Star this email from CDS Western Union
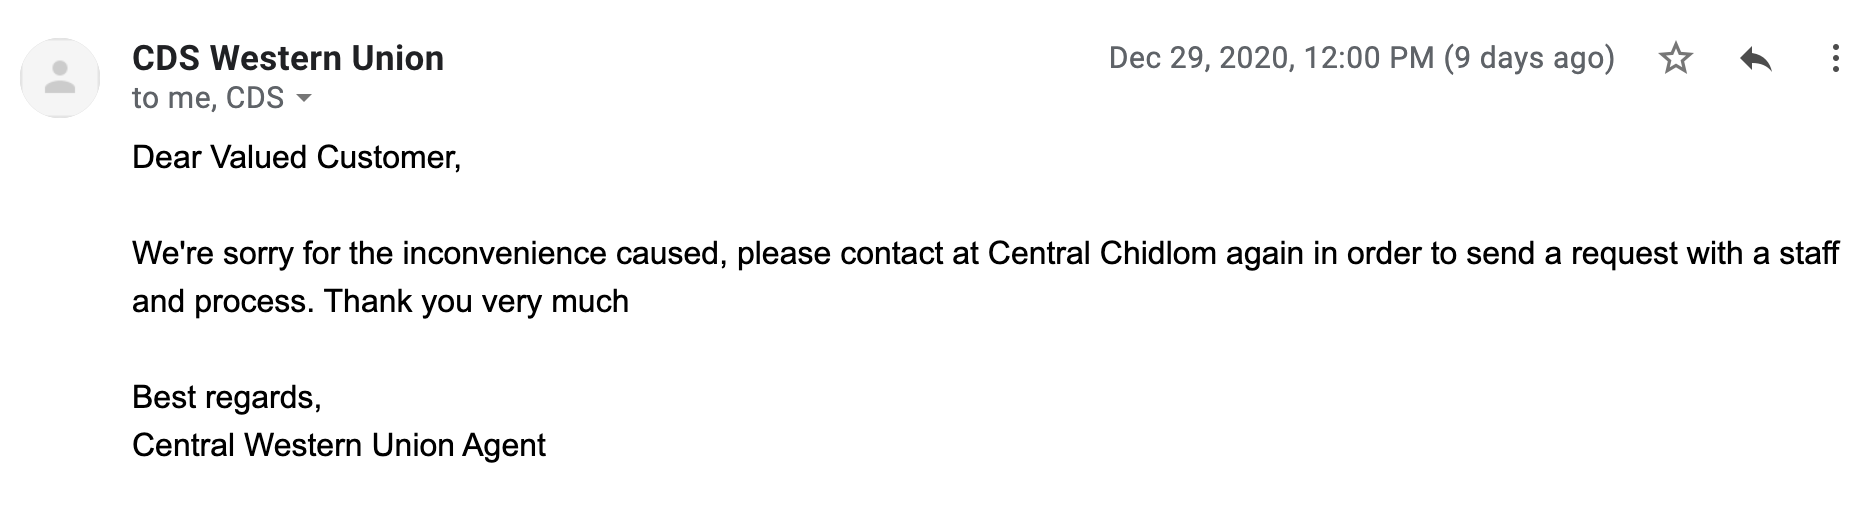 tap(1675, 59)
